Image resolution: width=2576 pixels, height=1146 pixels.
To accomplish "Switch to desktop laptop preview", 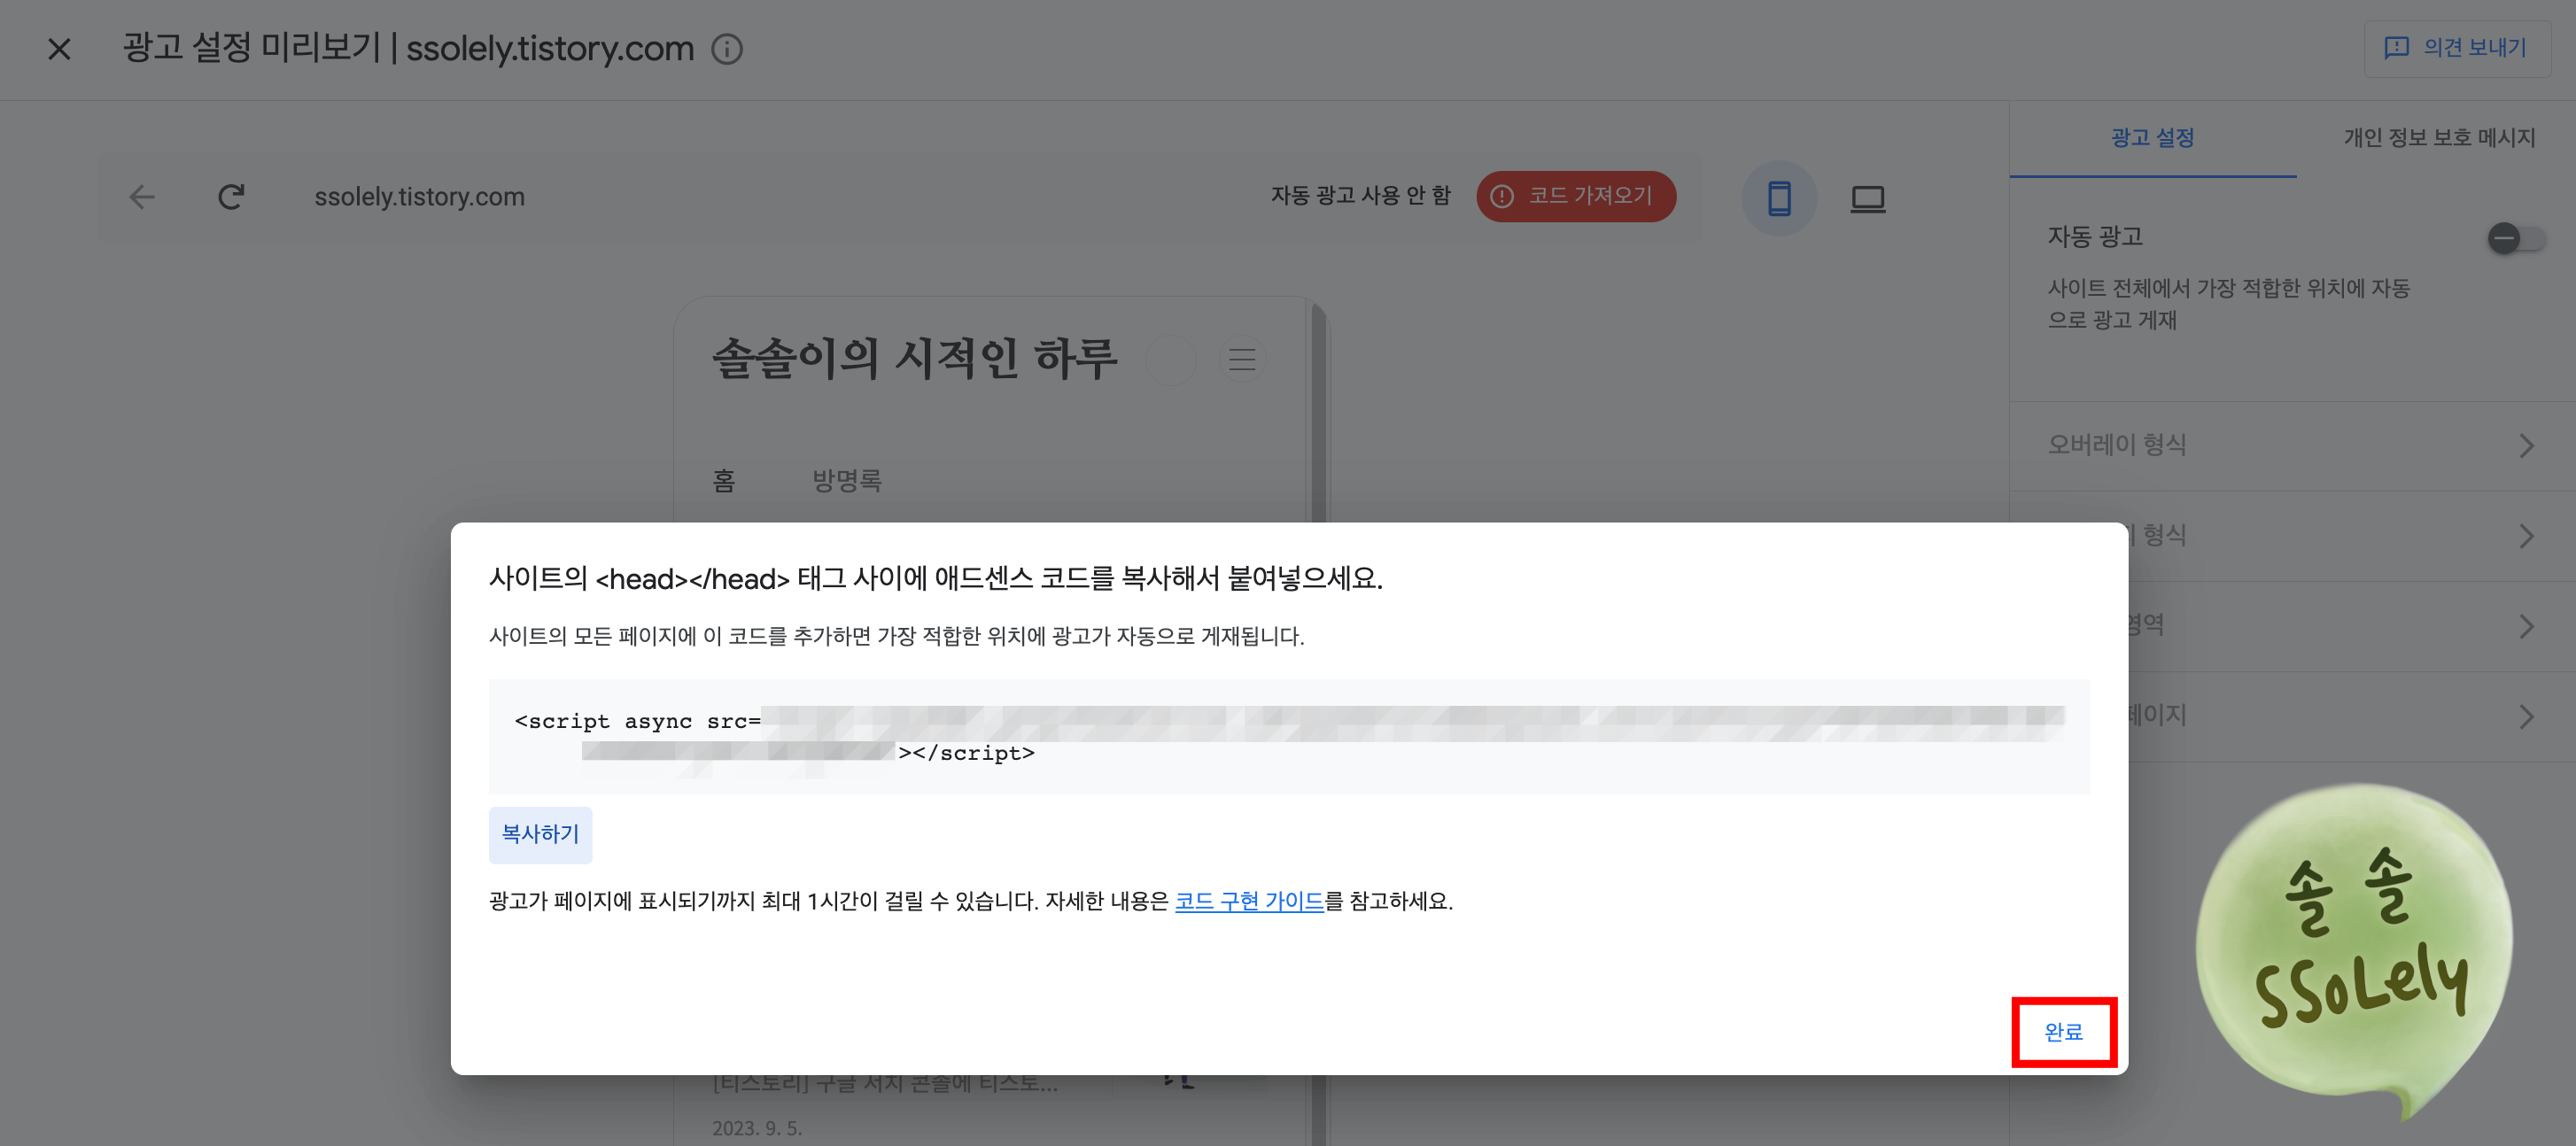I will [1867, 198].
